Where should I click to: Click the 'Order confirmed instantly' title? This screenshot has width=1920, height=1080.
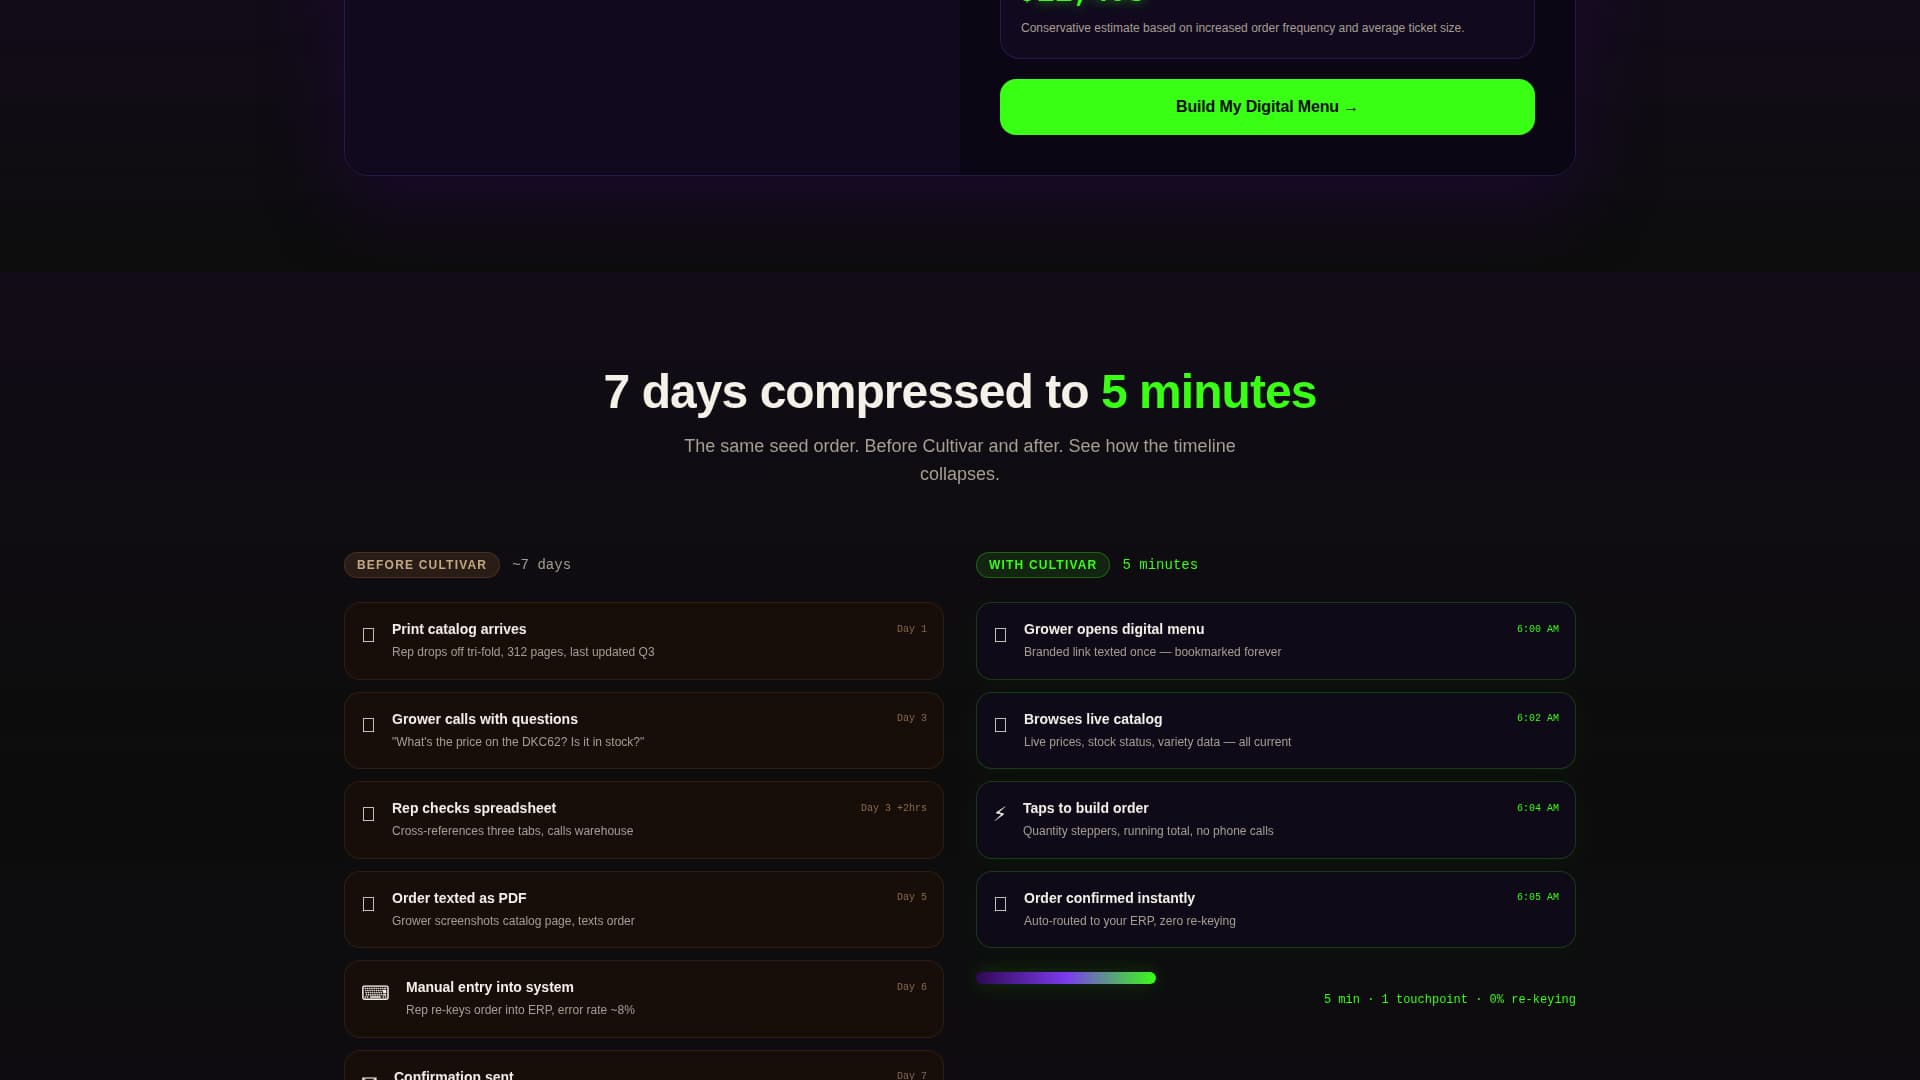tap(1109, 898)
